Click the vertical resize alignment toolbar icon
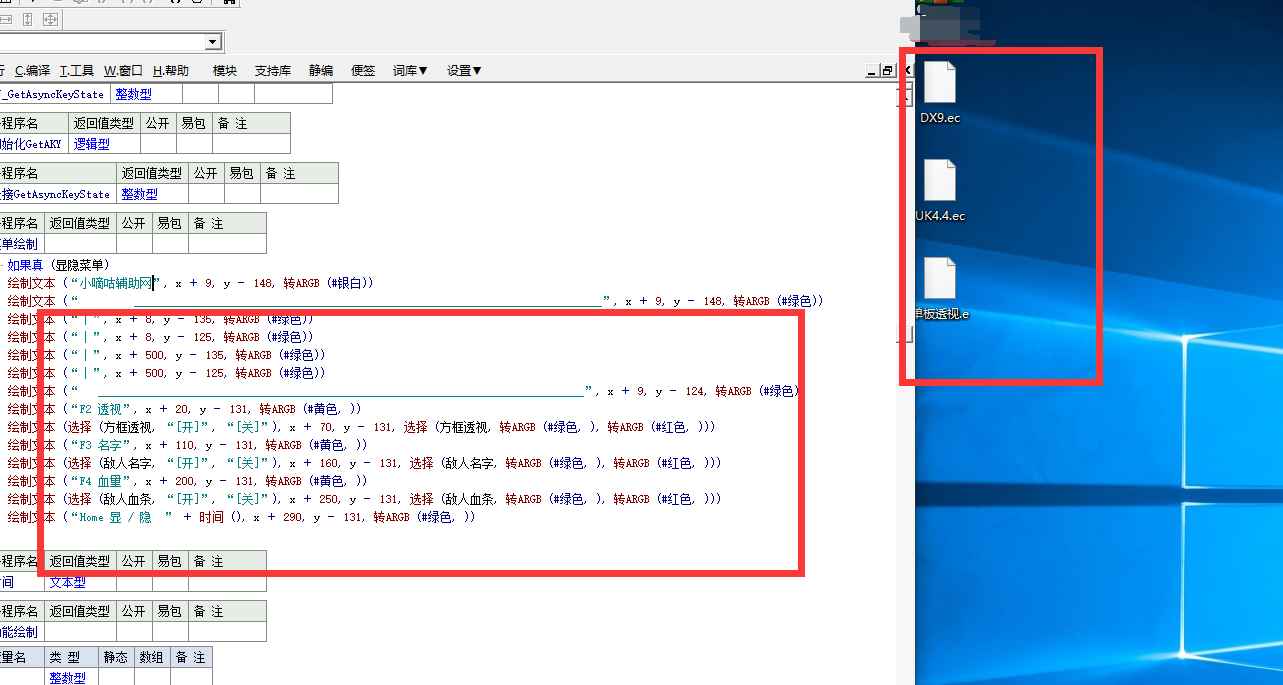Viewport: 1283px width, 685px height. tap(28, 19)
